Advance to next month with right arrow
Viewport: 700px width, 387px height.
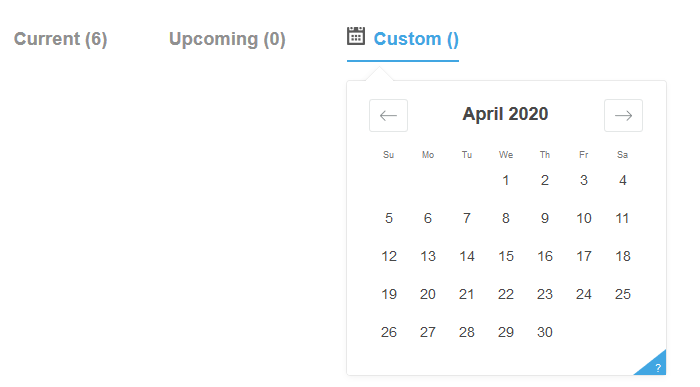623,116
